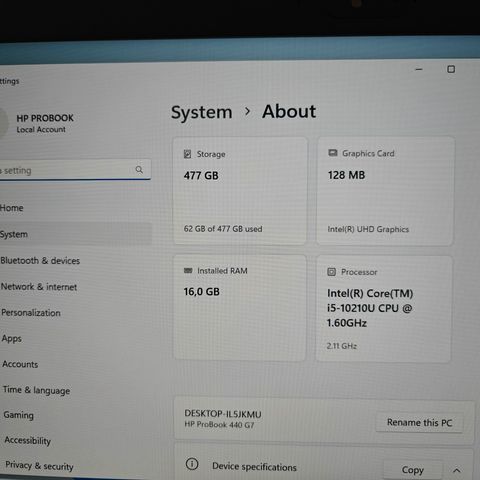
Task: Focus the Find a setting search box
Action: (x=75, y=170)
